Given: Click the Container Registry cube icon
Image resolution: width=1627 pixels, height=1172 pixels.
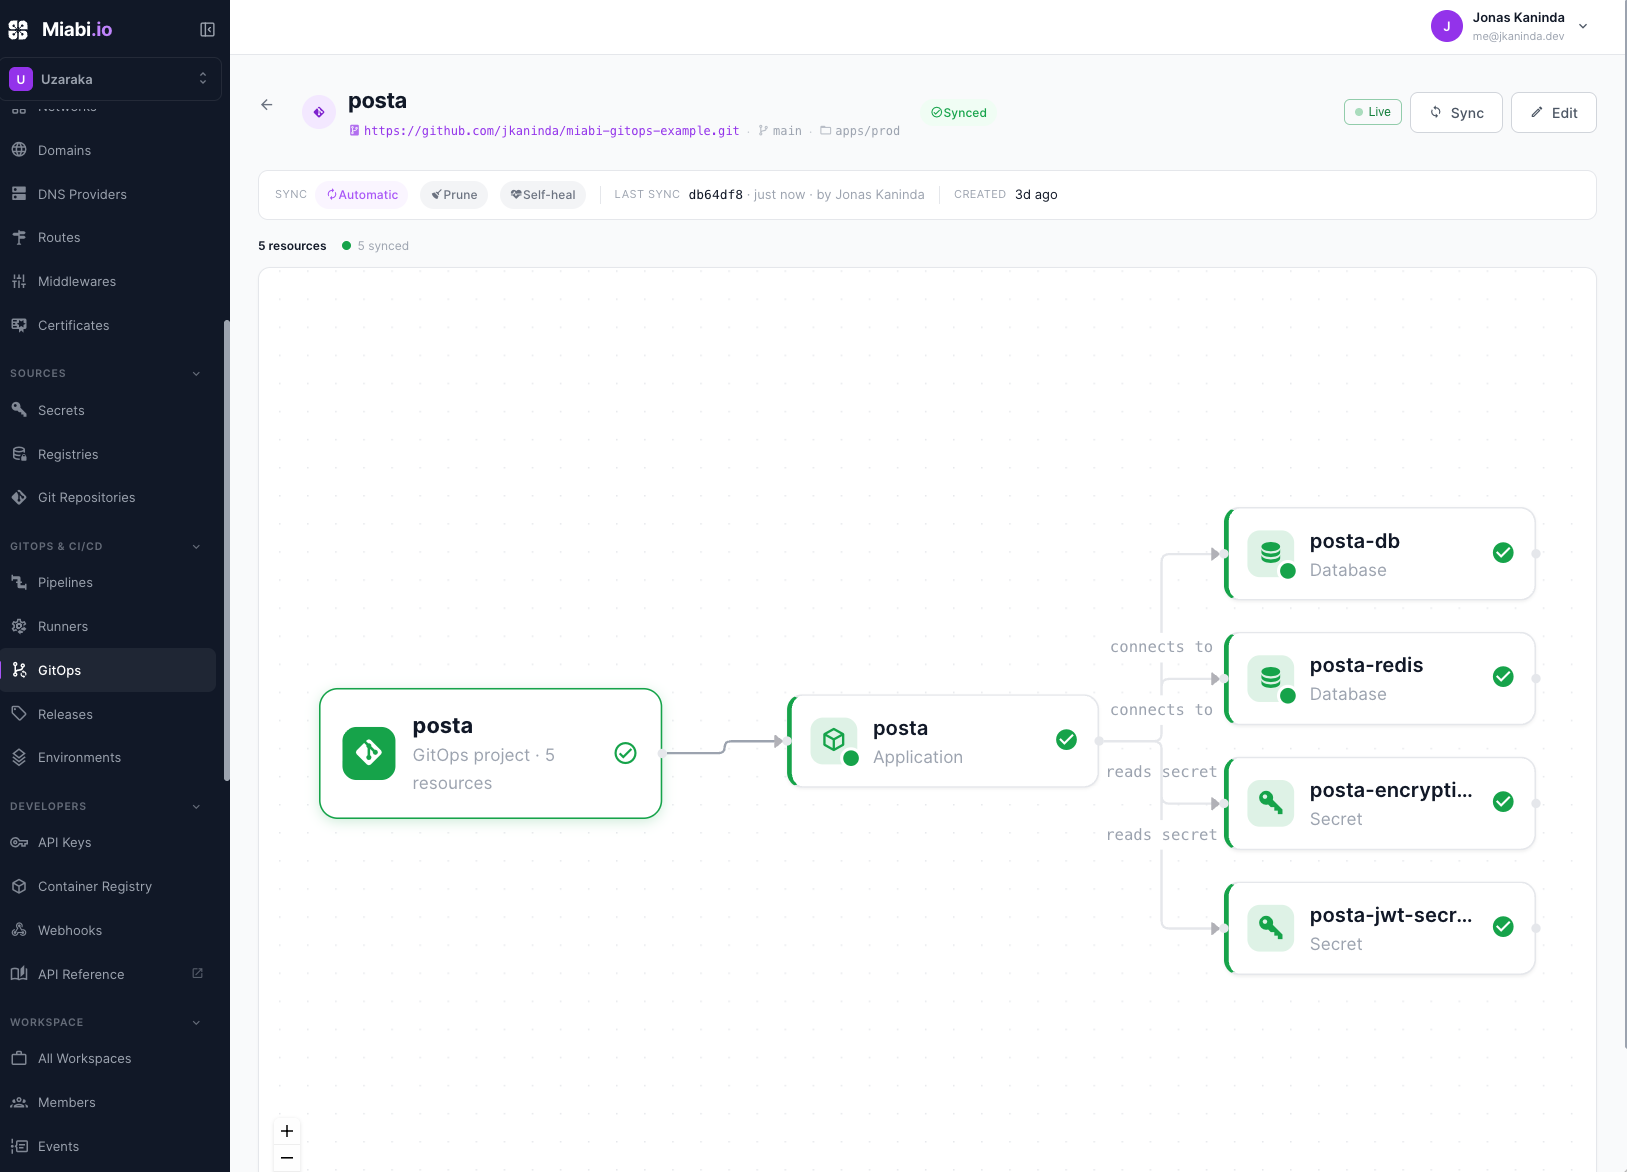Looking at the screenshot, I should (x=19, y=886).
